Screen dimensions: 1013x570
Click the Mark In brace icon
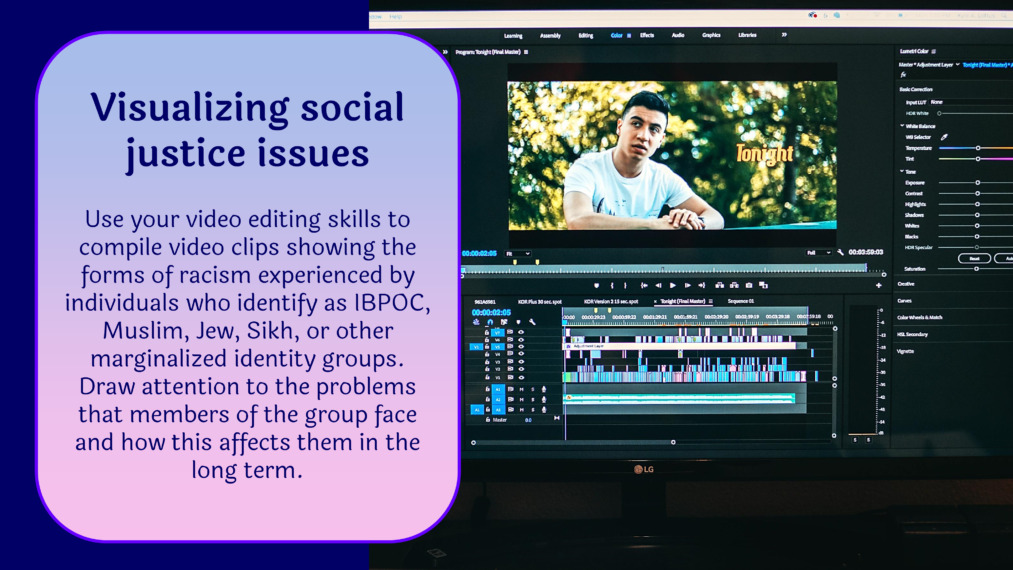[612, 285]
